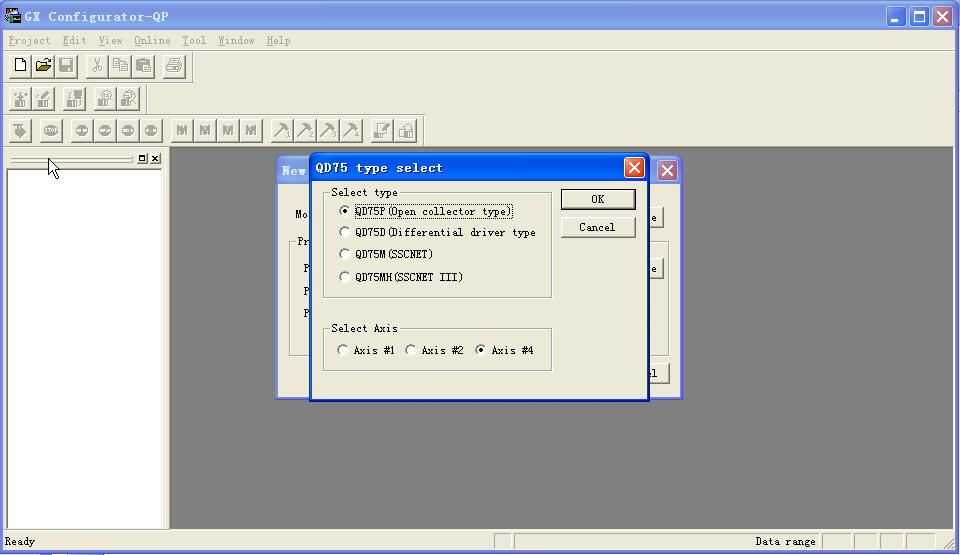Open the Project menu
This screenshot has width=960, height=555.
pos(29,41)
